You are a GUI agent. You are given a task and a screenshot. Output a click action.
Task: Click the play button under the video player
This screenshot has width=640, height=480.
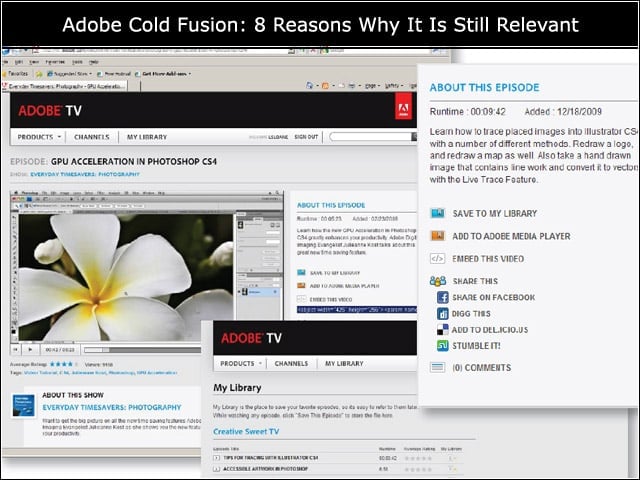coord(30,349)
